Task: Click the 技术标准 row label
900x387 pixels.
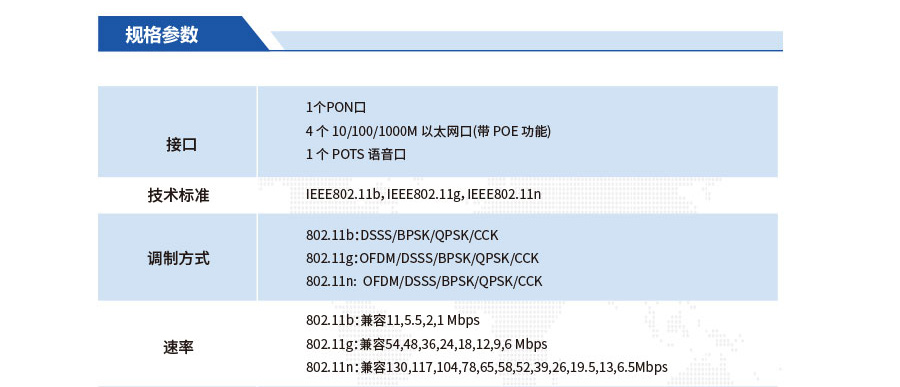Action: 179,196
